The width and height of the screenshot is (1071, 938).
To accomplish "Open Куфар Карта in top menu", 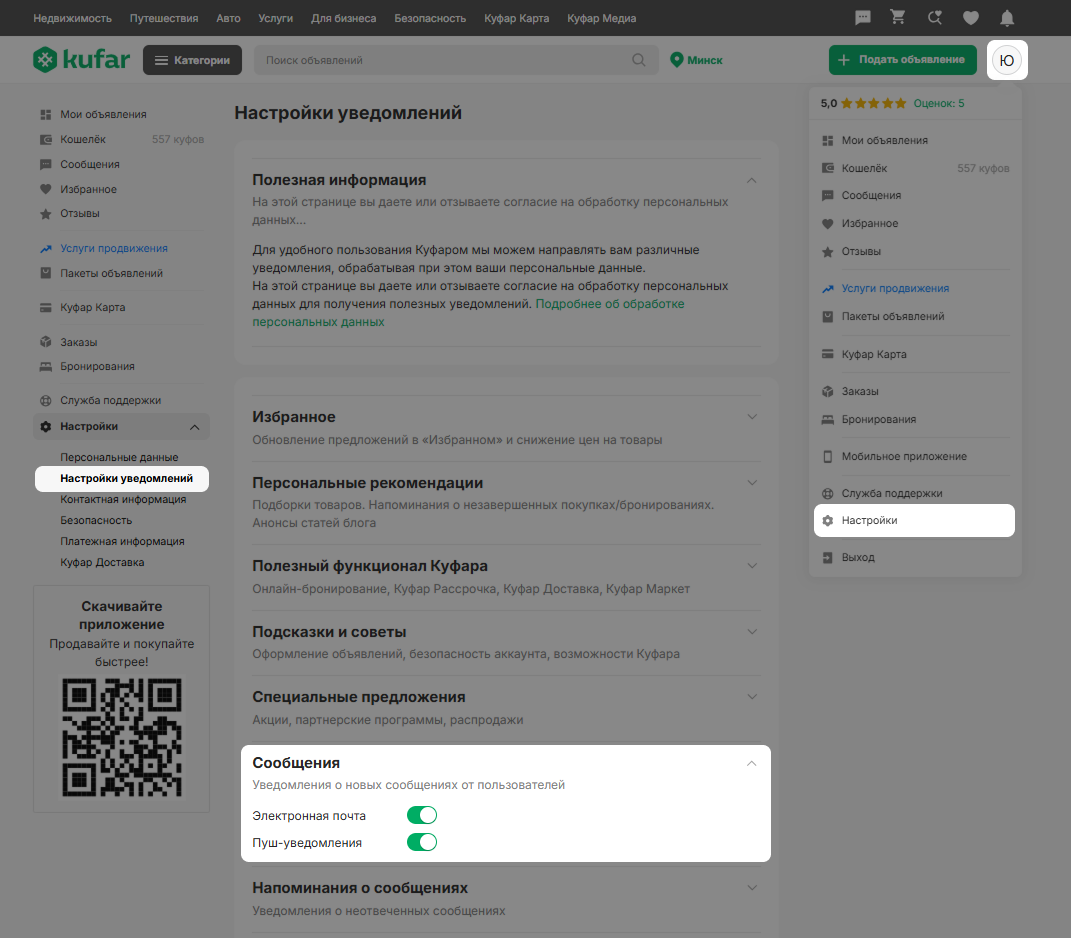I will click(516, 18).
